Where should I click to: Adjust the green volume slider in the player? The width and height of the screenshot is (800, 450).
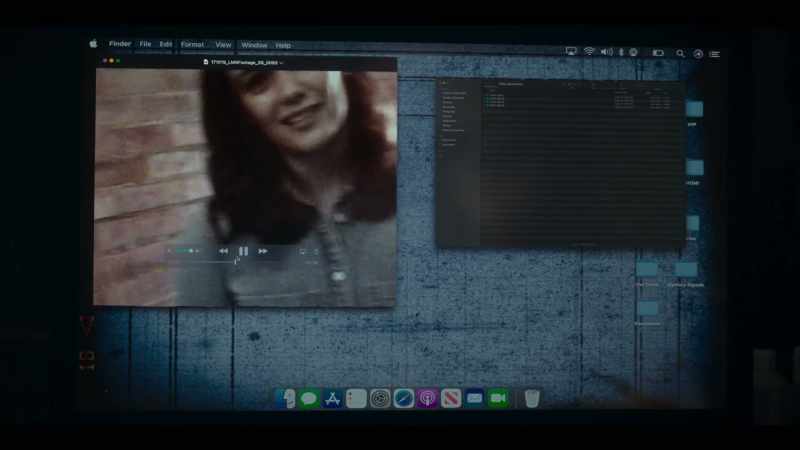(x=185, y=251)
